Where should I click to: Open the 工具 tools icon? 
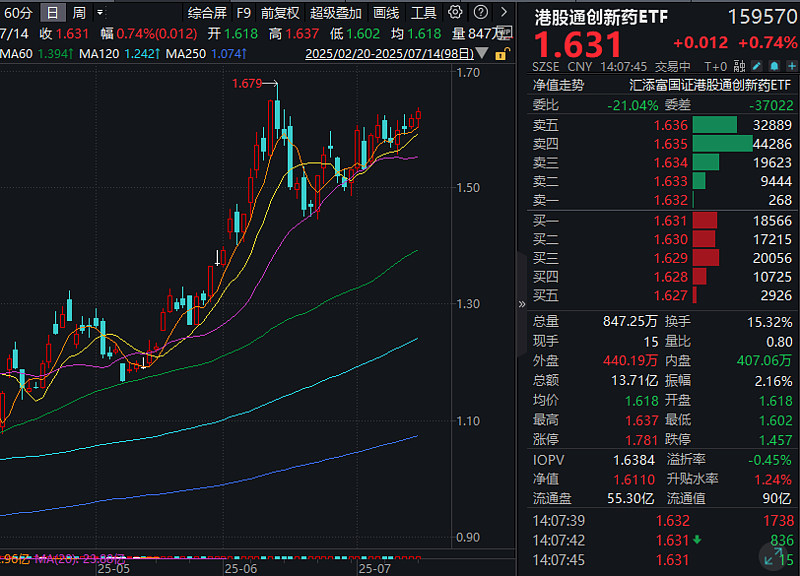(425, 13)
